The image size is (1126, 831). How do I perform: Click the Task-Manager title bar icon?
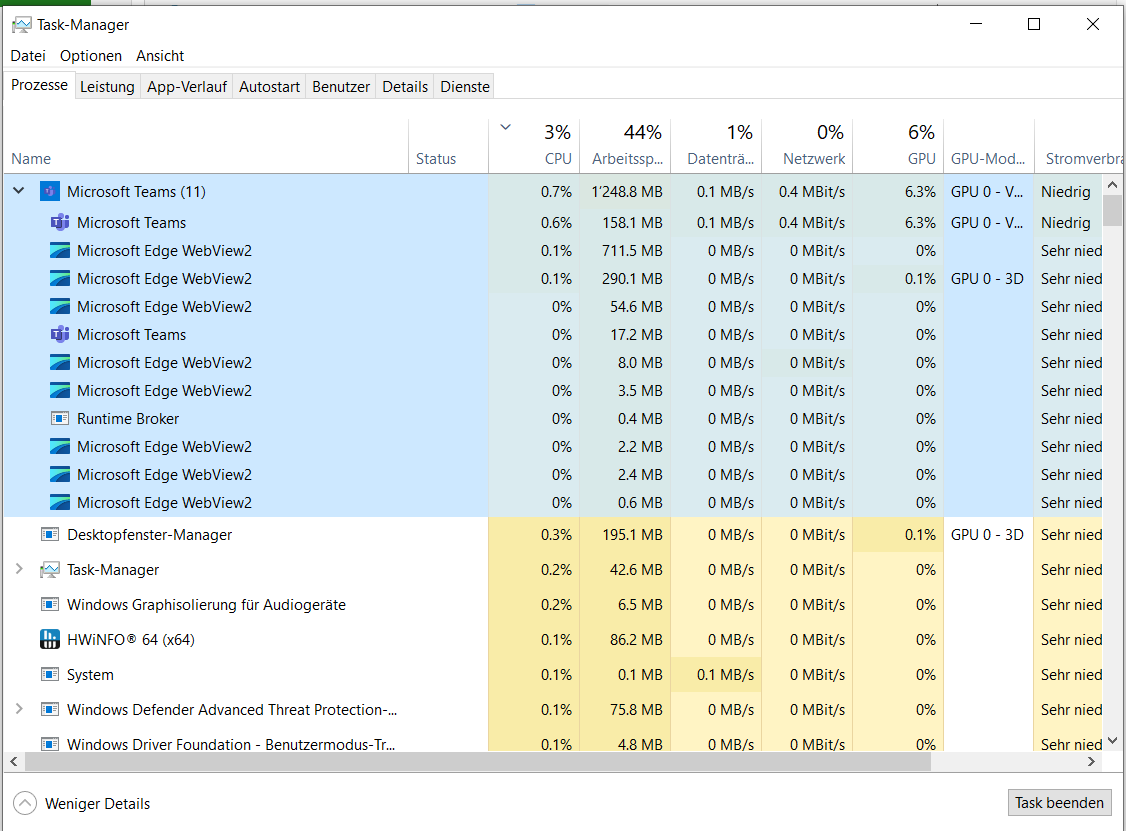click(x=22, y=25)
